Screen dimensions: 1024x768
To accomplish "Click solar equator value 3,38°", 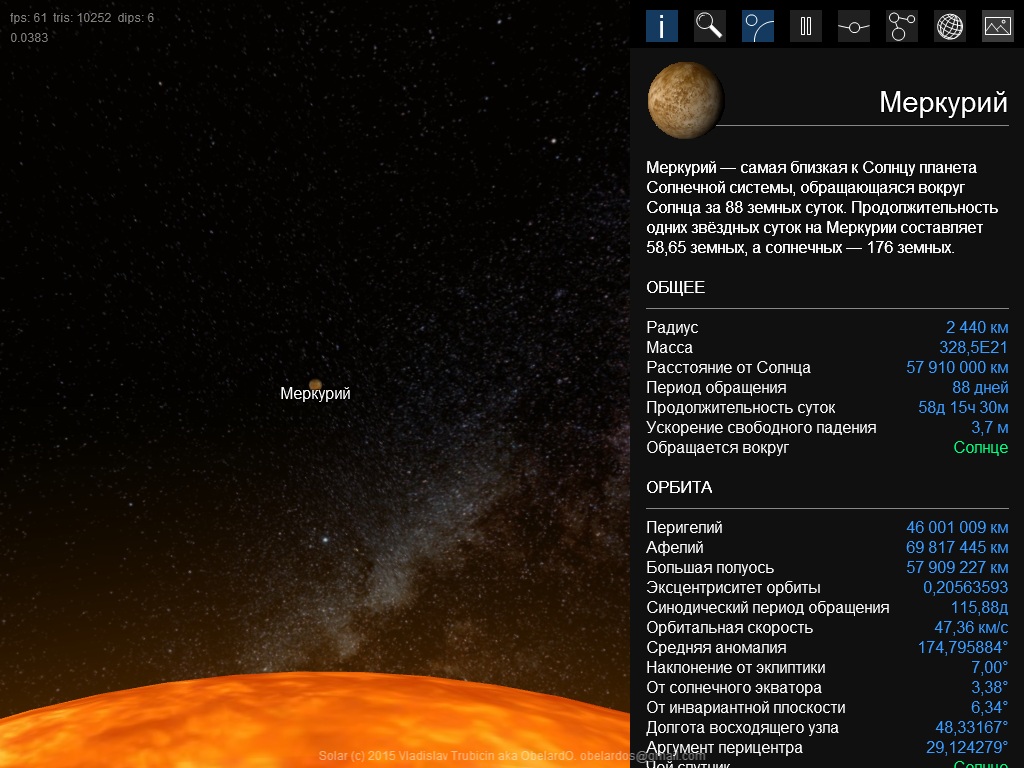I will tap(989, 688).
